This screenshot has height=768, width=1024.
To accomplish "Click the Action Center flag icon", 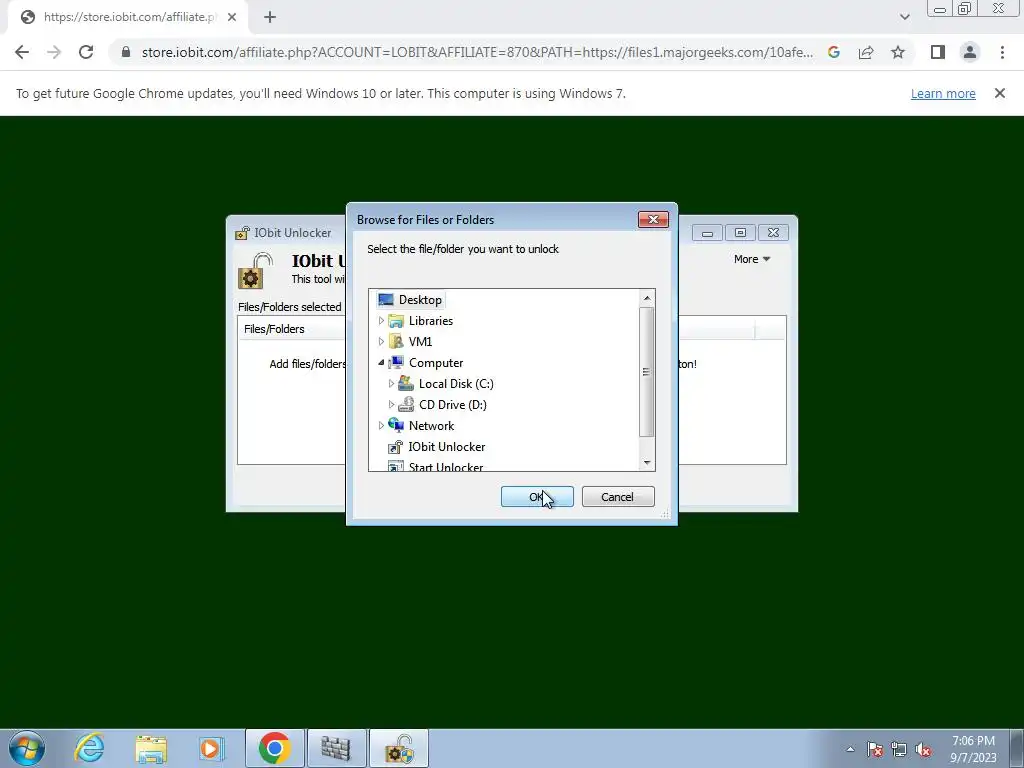I will tap(875, 749).
